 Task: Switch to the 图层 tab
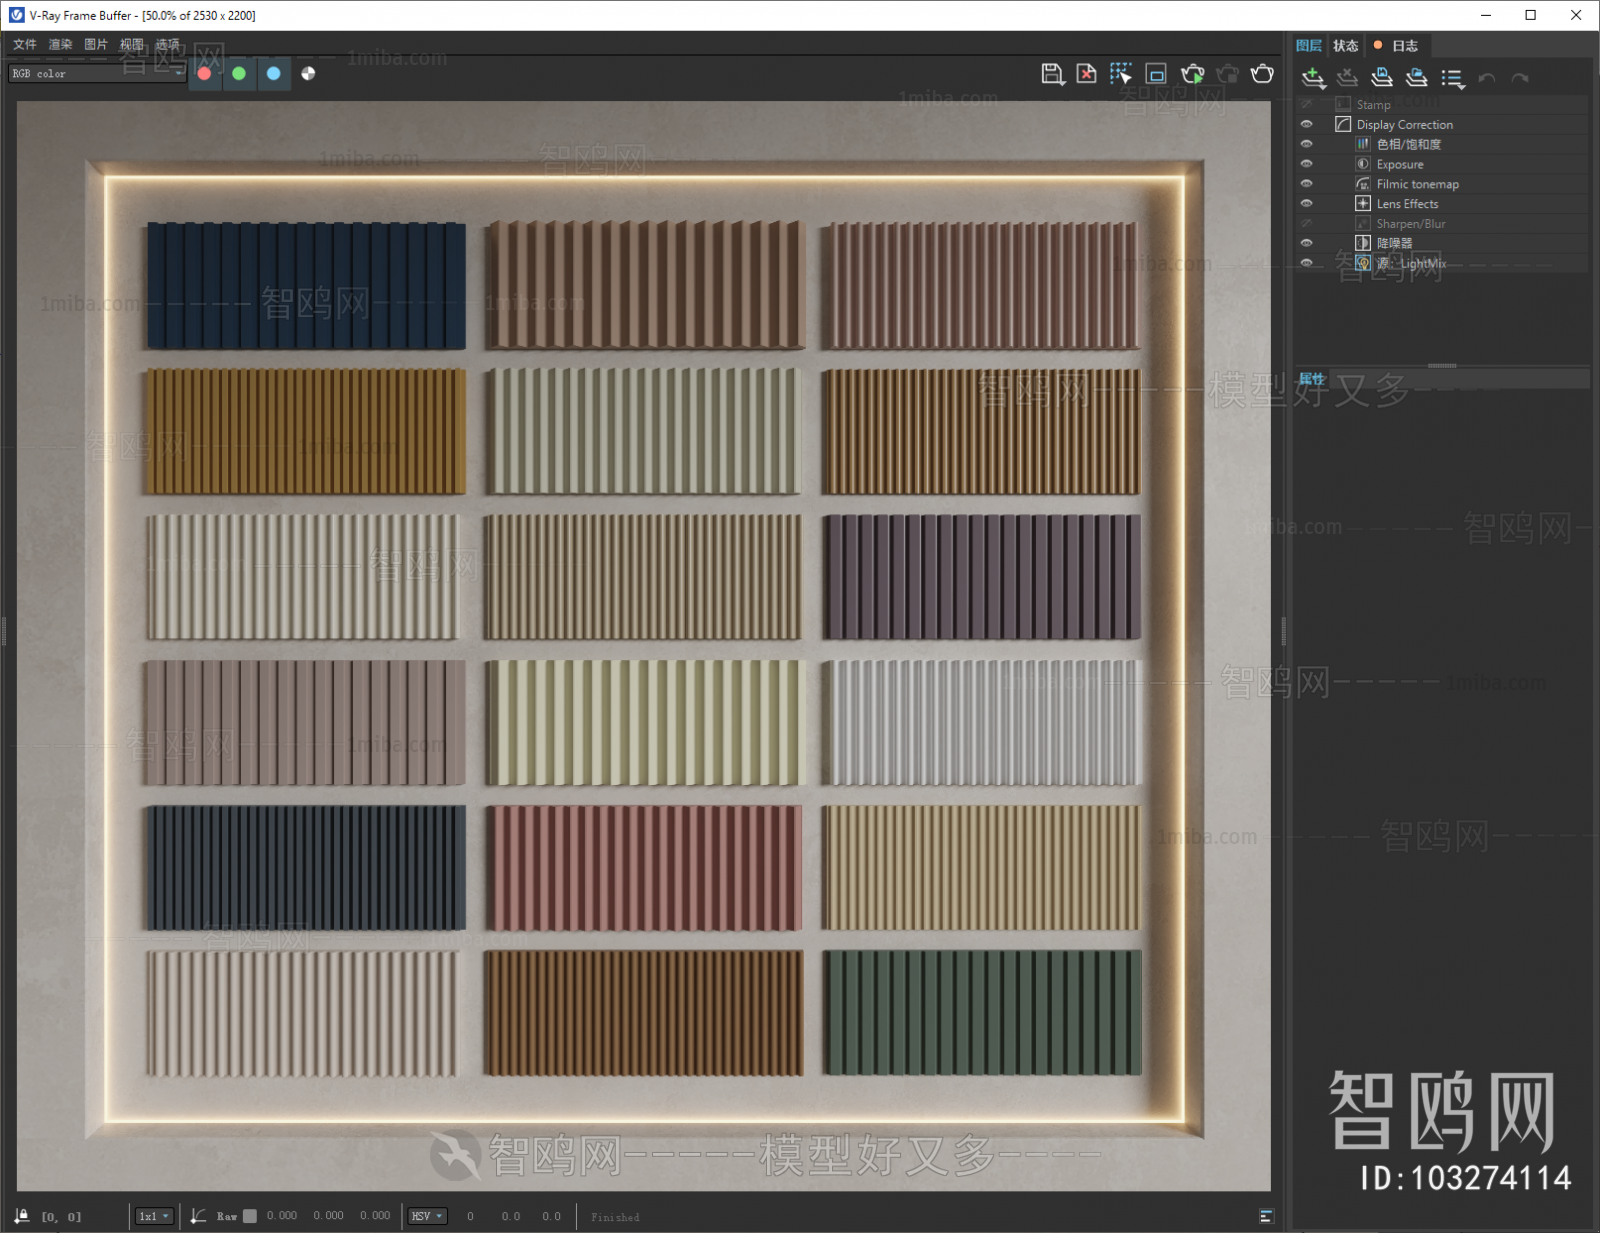pos(1309,46)
